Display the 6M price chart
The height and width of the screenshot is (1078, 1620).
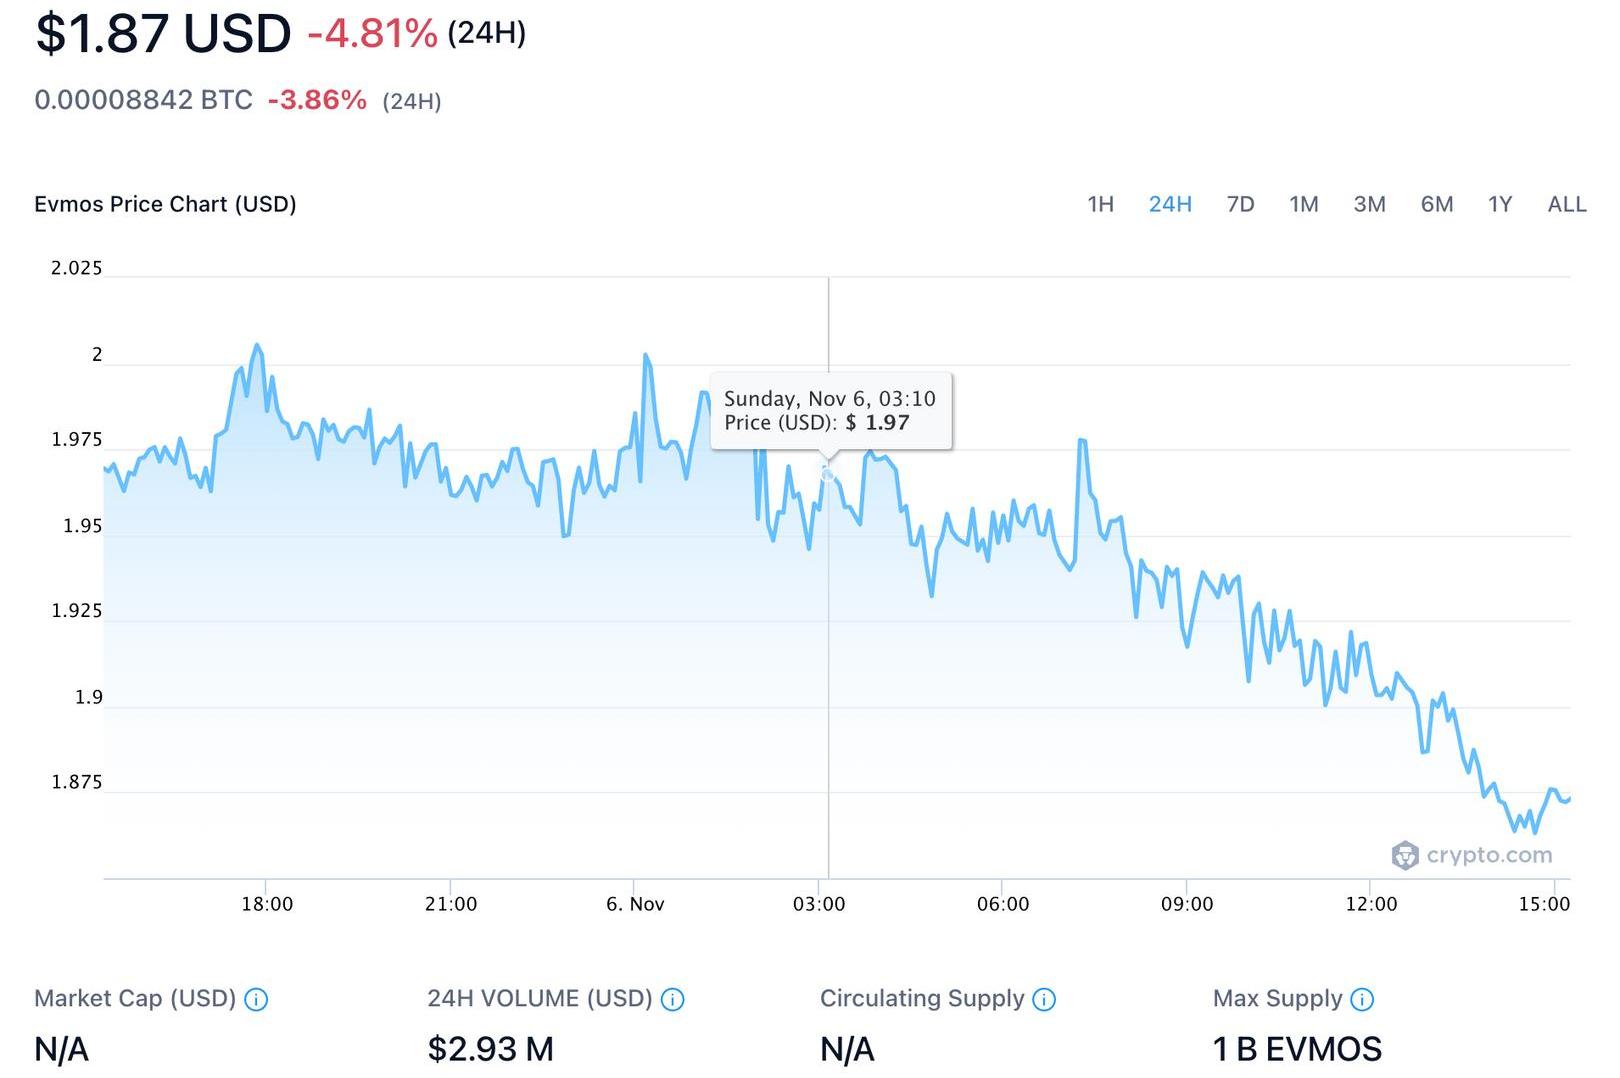point(1437,204)
